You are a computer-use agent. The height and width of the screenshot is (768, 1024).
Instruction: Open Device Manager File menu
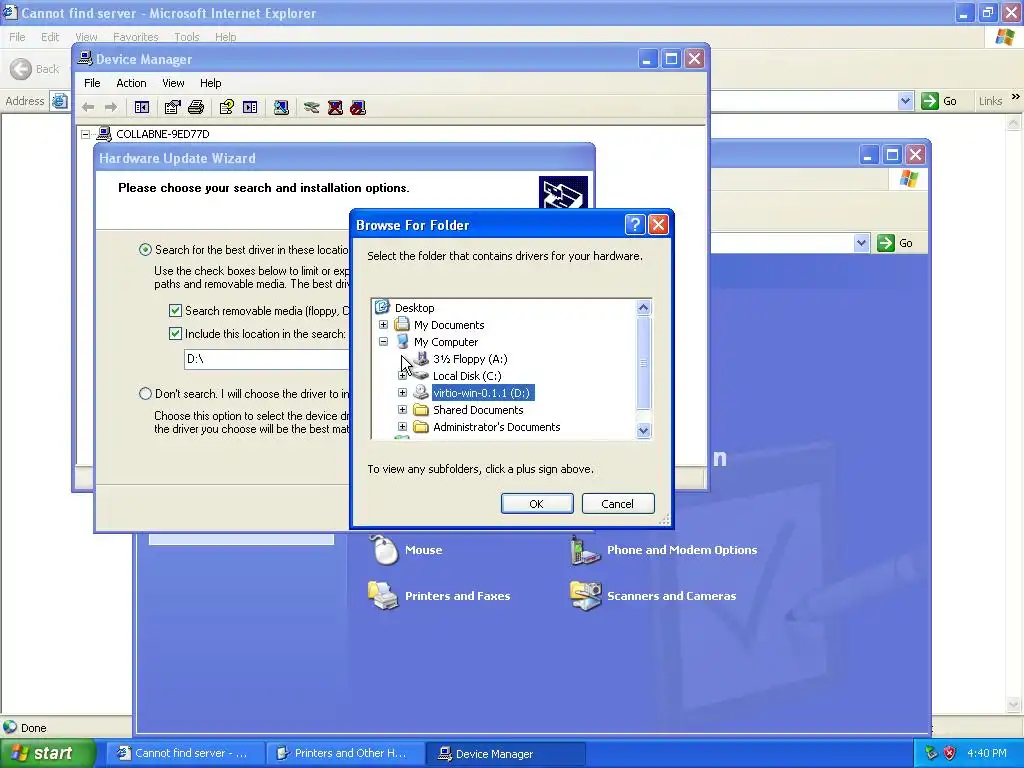coord(92,83)
